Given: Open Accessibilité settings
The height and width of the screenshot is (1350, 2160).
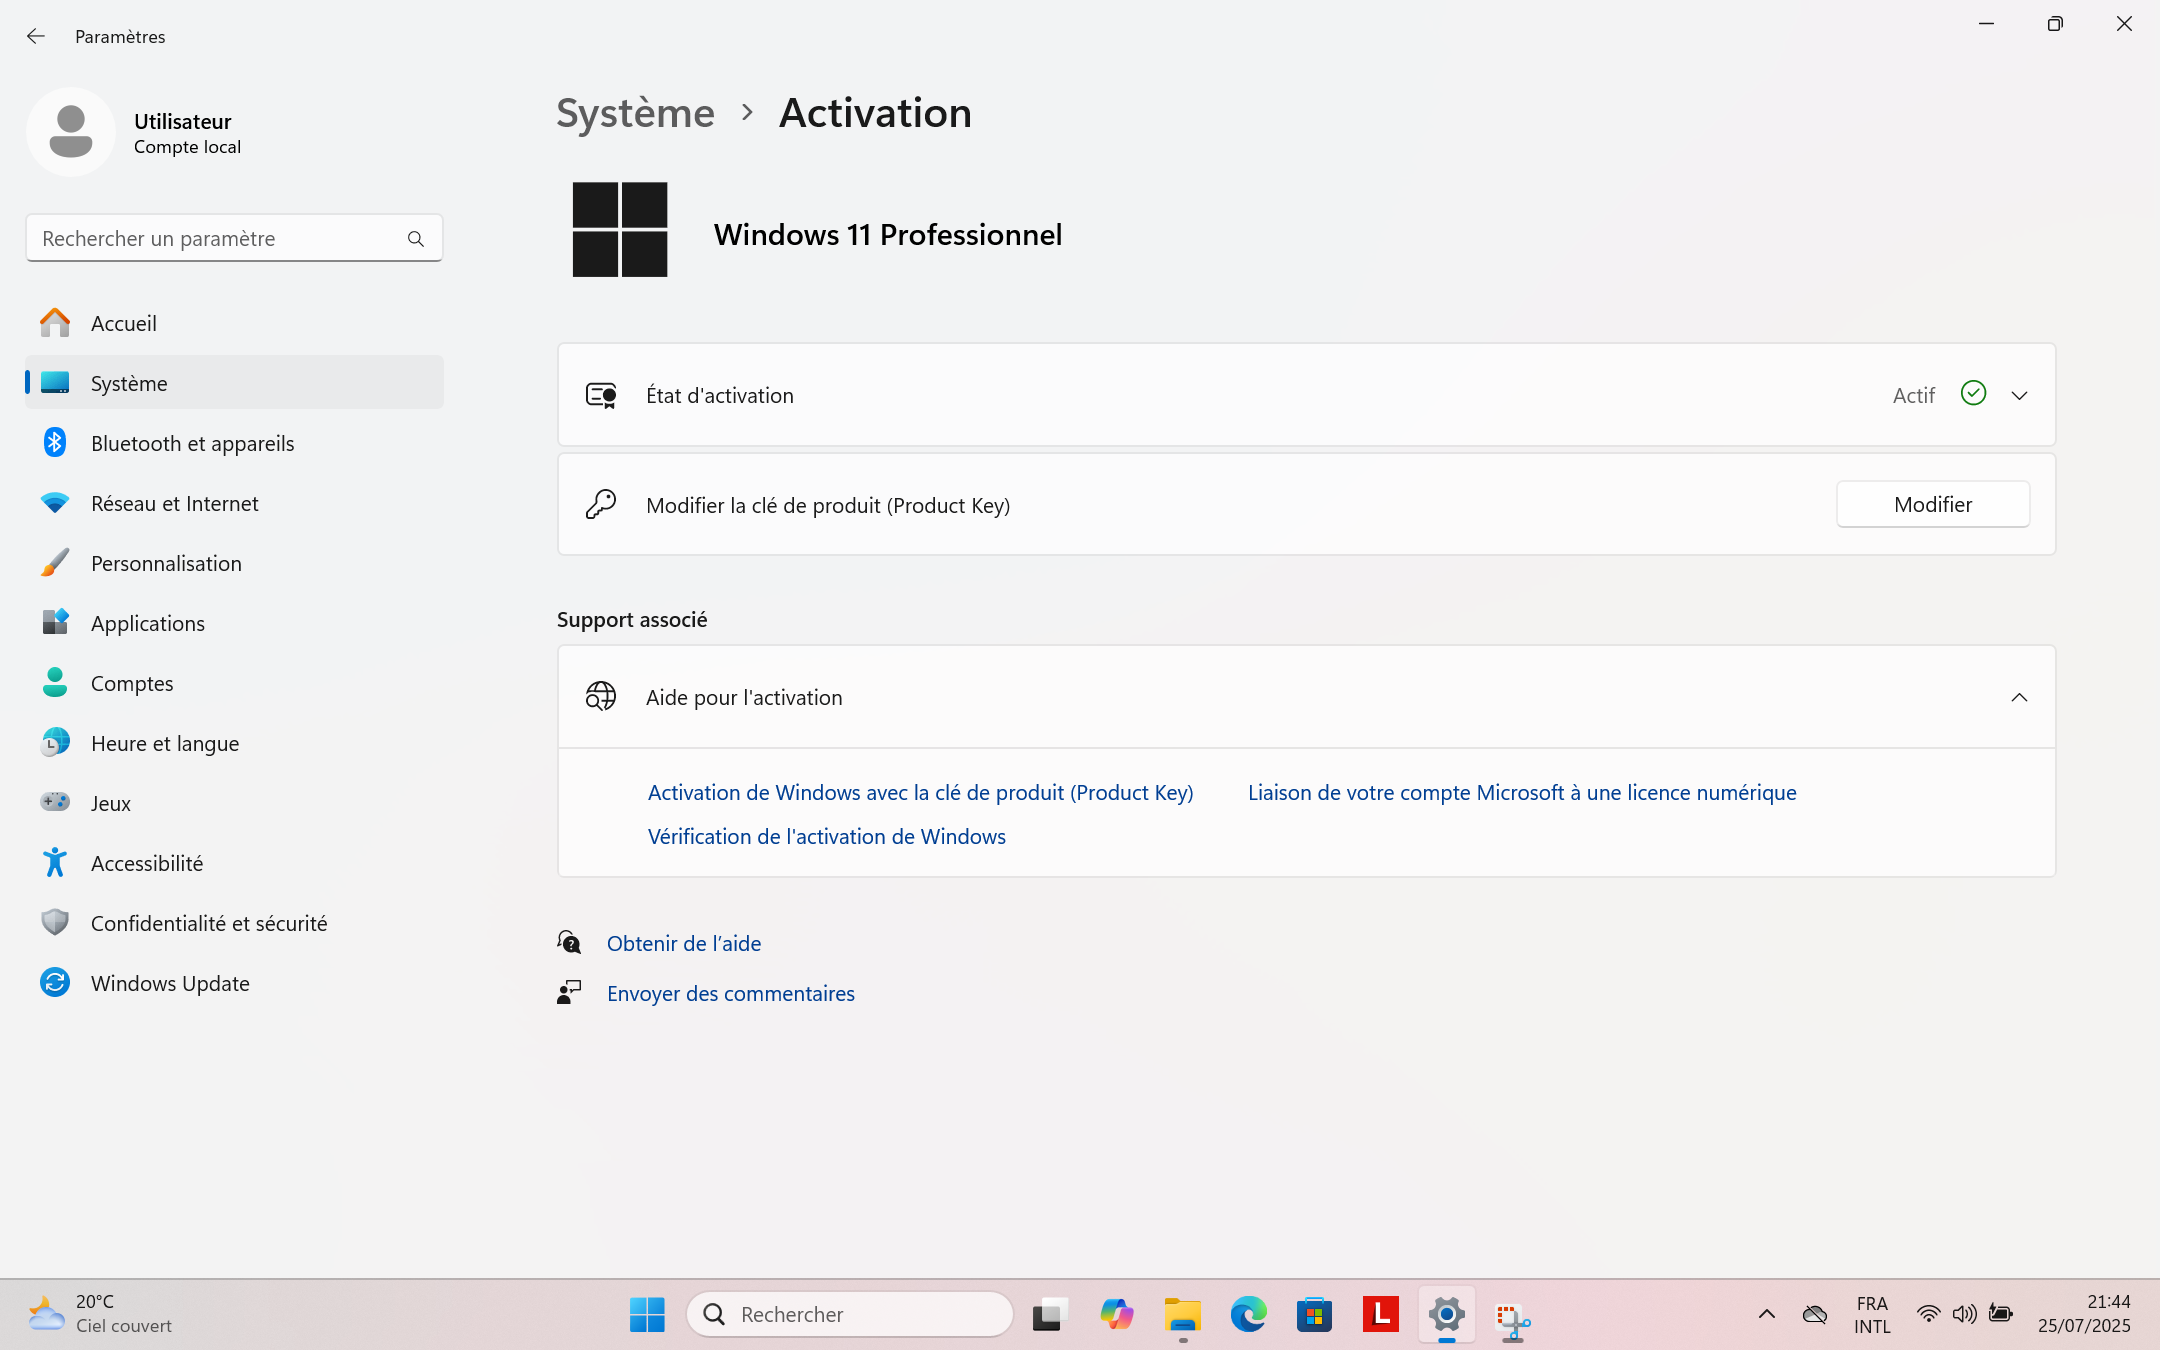Looking at the screenshot, I should [147, 863].
